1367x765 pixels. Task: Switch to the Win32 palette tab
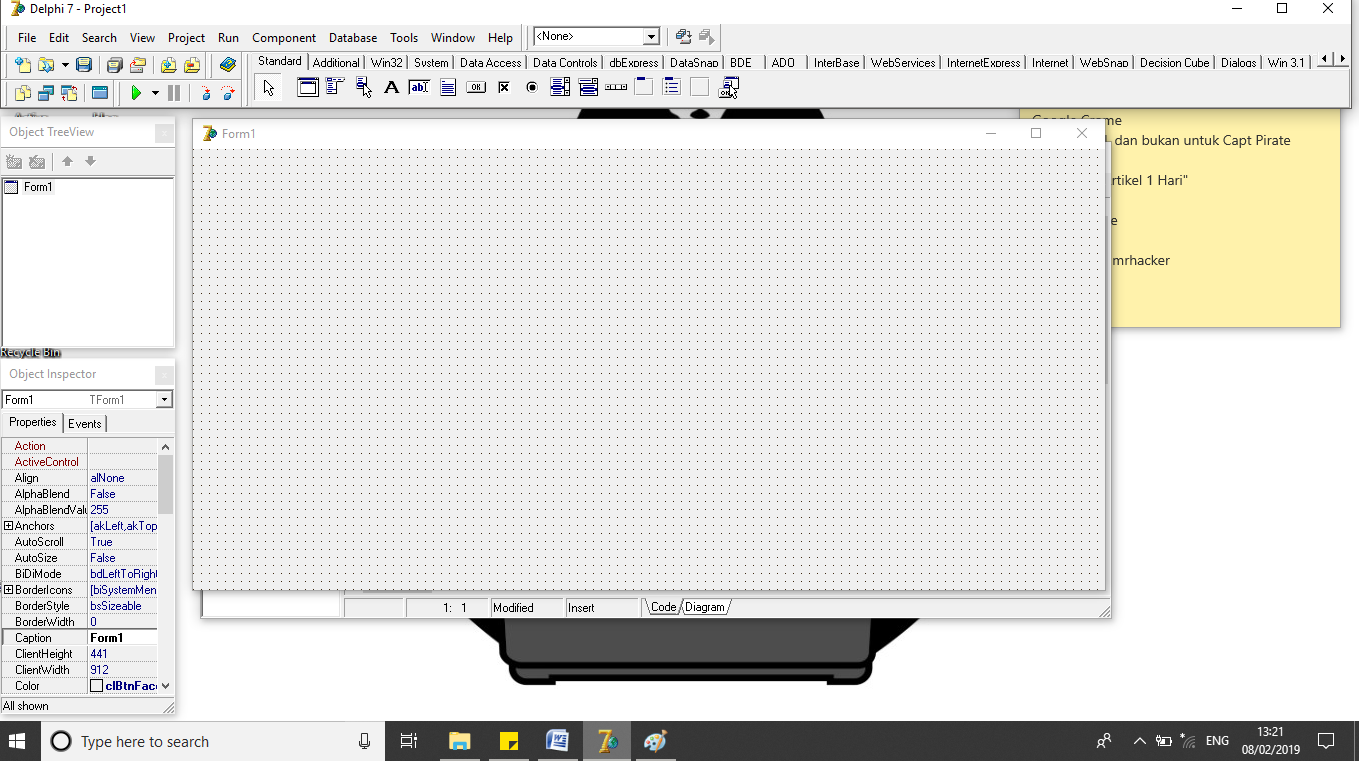[386, 62]
